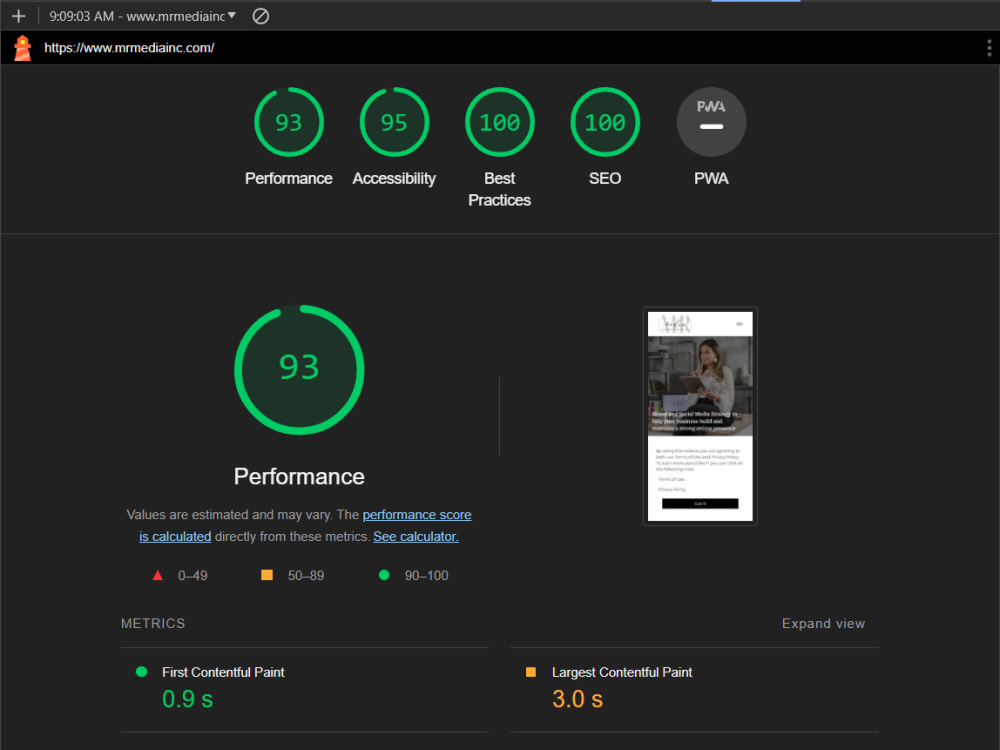The image size is (1000, 750).
Task: Click the METRICS section heading
Action: tap(153, 623)
